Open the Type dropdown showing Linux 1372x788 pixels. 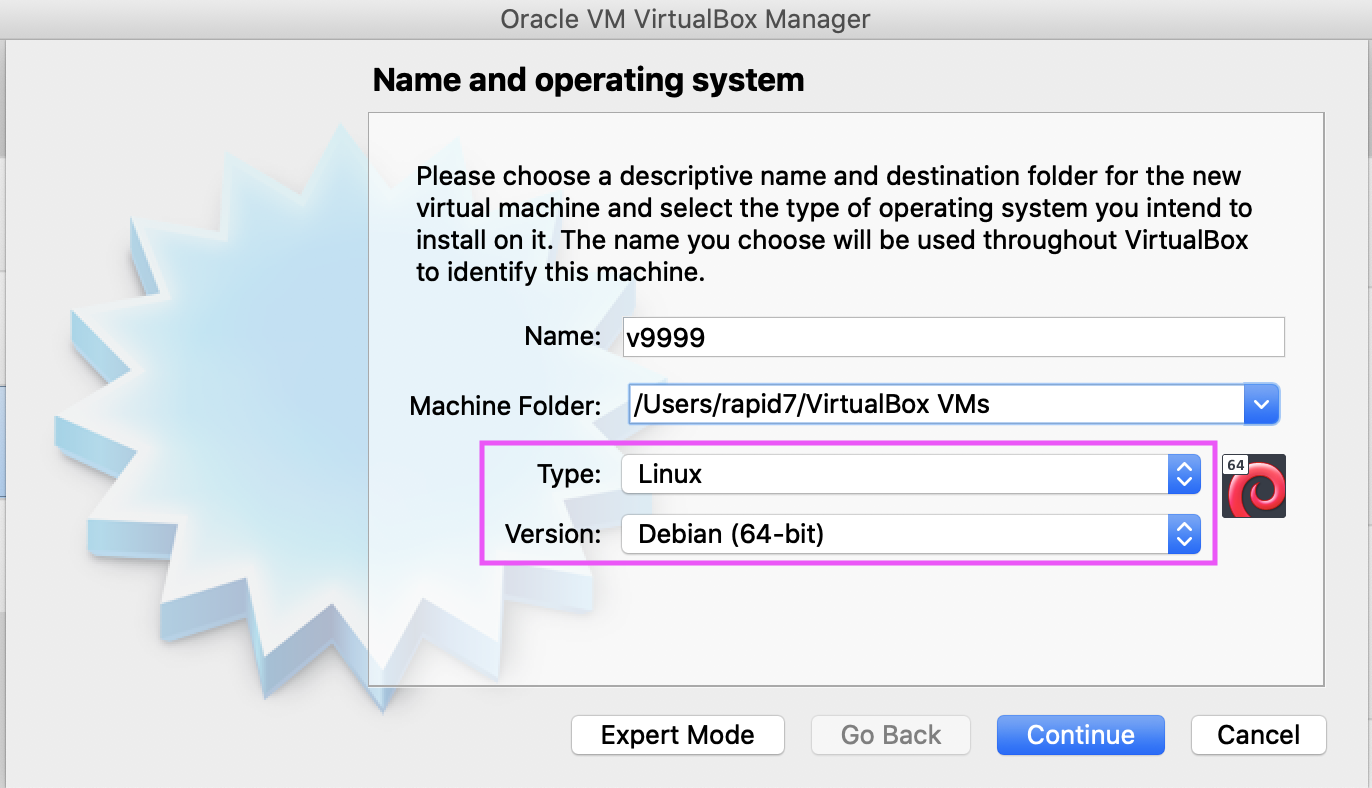[x=895, y=474]
